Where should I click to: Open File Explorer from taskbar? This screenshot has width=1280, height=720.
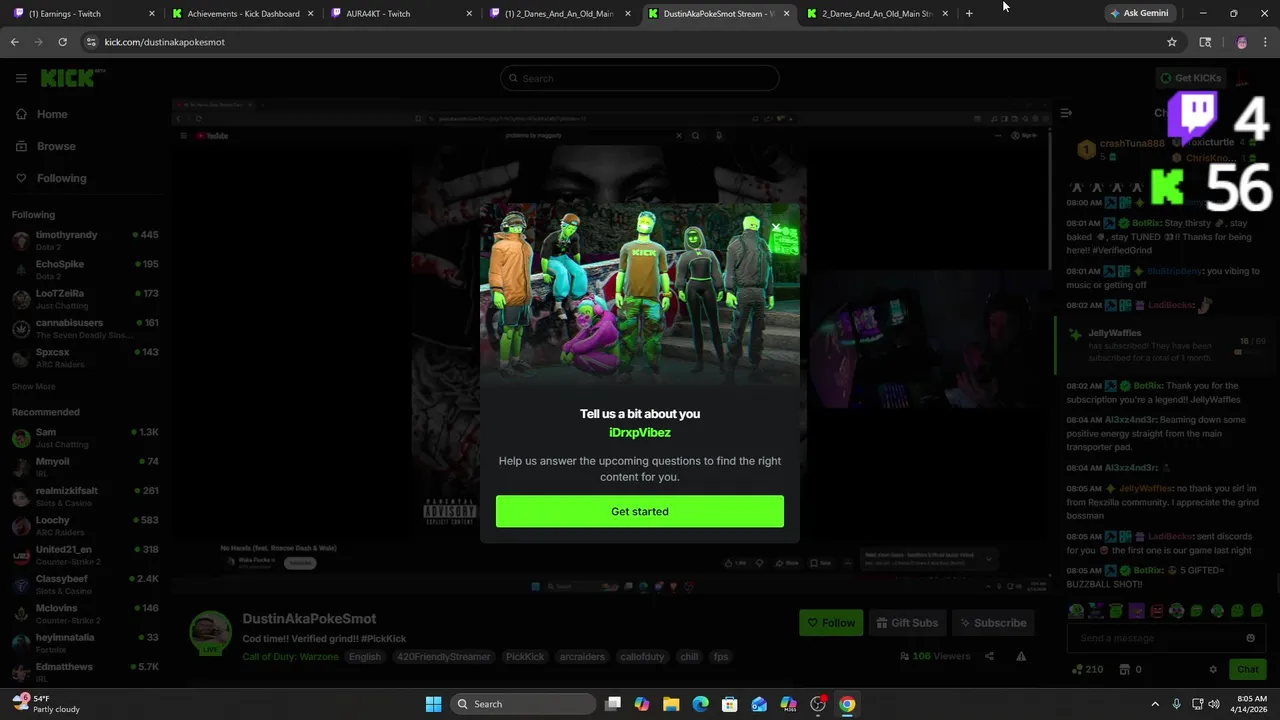coord(671,704)
